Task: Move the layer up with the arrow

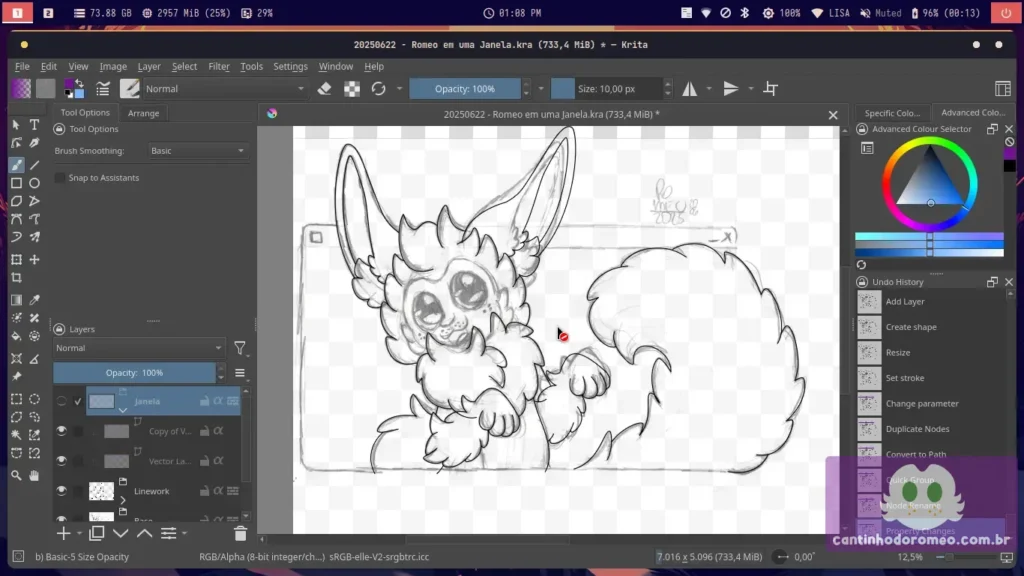Action: click(x=144, y=534)
